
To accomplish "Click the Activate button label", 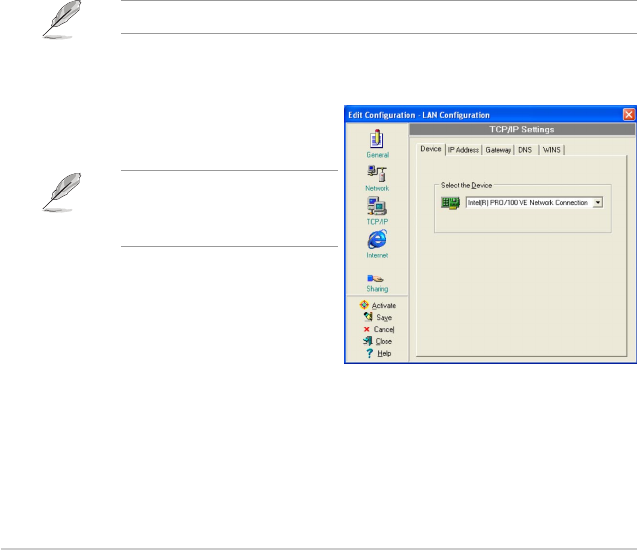I will click(384, 305).
